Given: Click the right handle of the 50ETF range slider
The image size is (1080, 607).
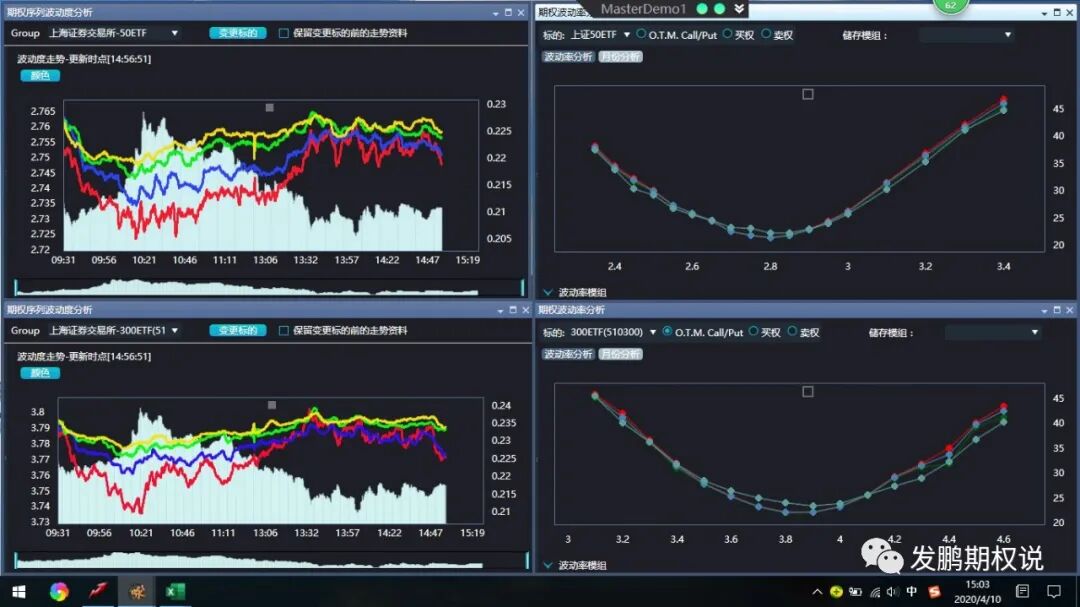Looking at the screenshot, I should coord(523,287).
